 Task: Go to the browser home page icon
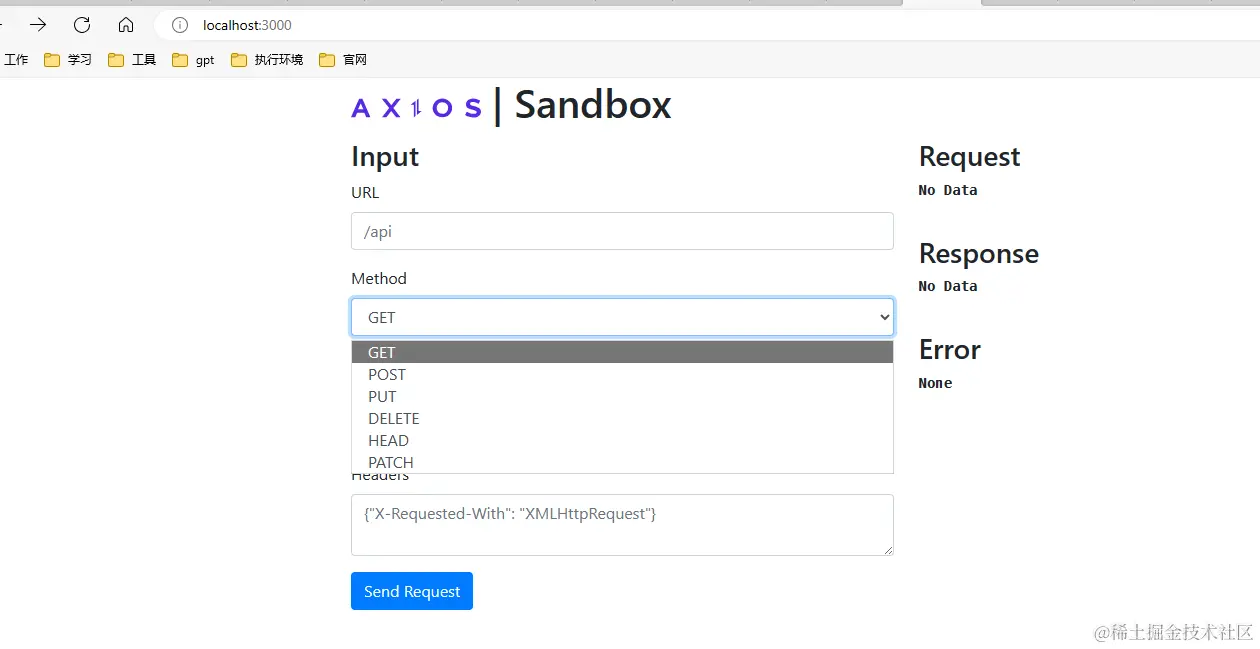[x=126, y=25]
